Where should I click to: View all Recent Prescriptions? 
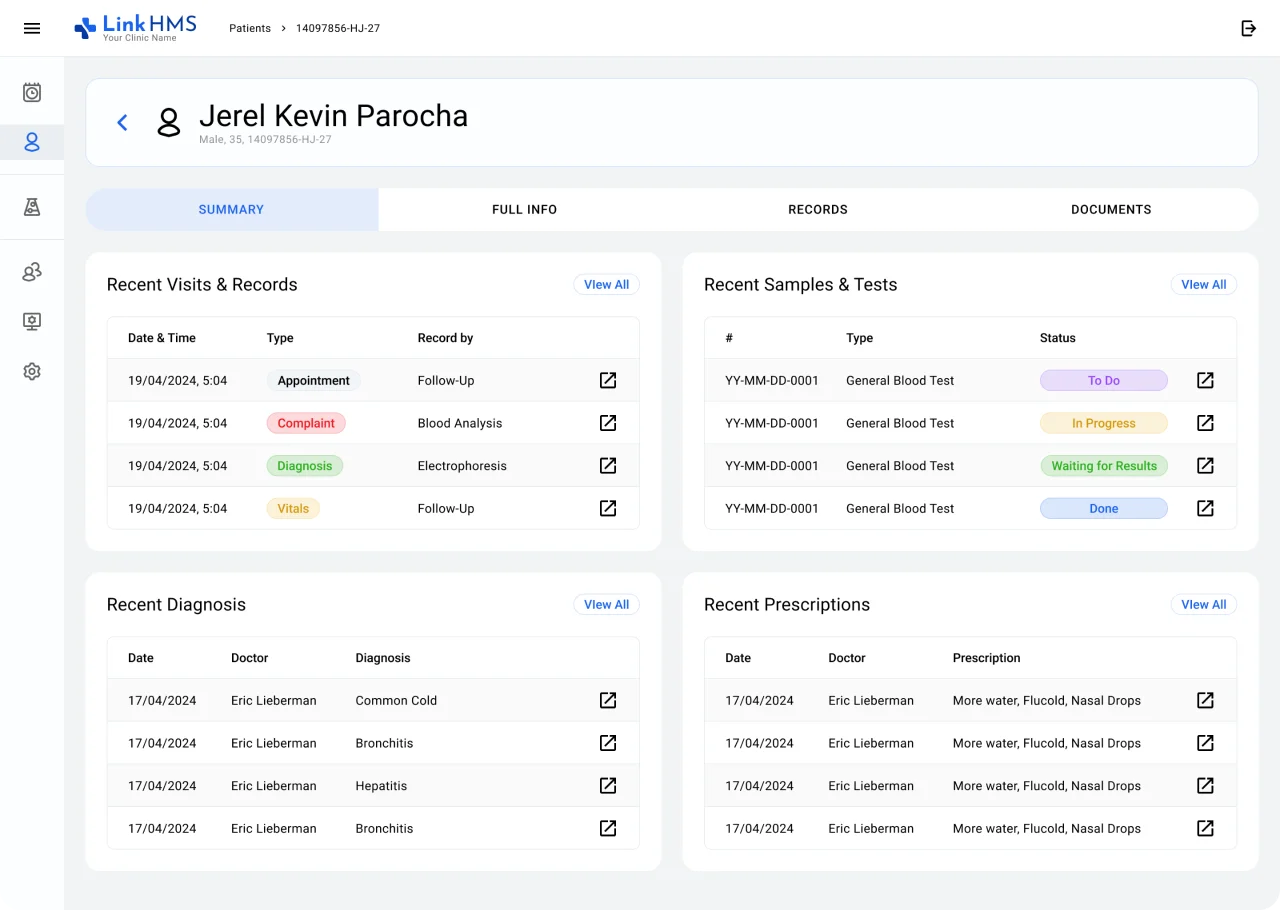coord(1203,605)
